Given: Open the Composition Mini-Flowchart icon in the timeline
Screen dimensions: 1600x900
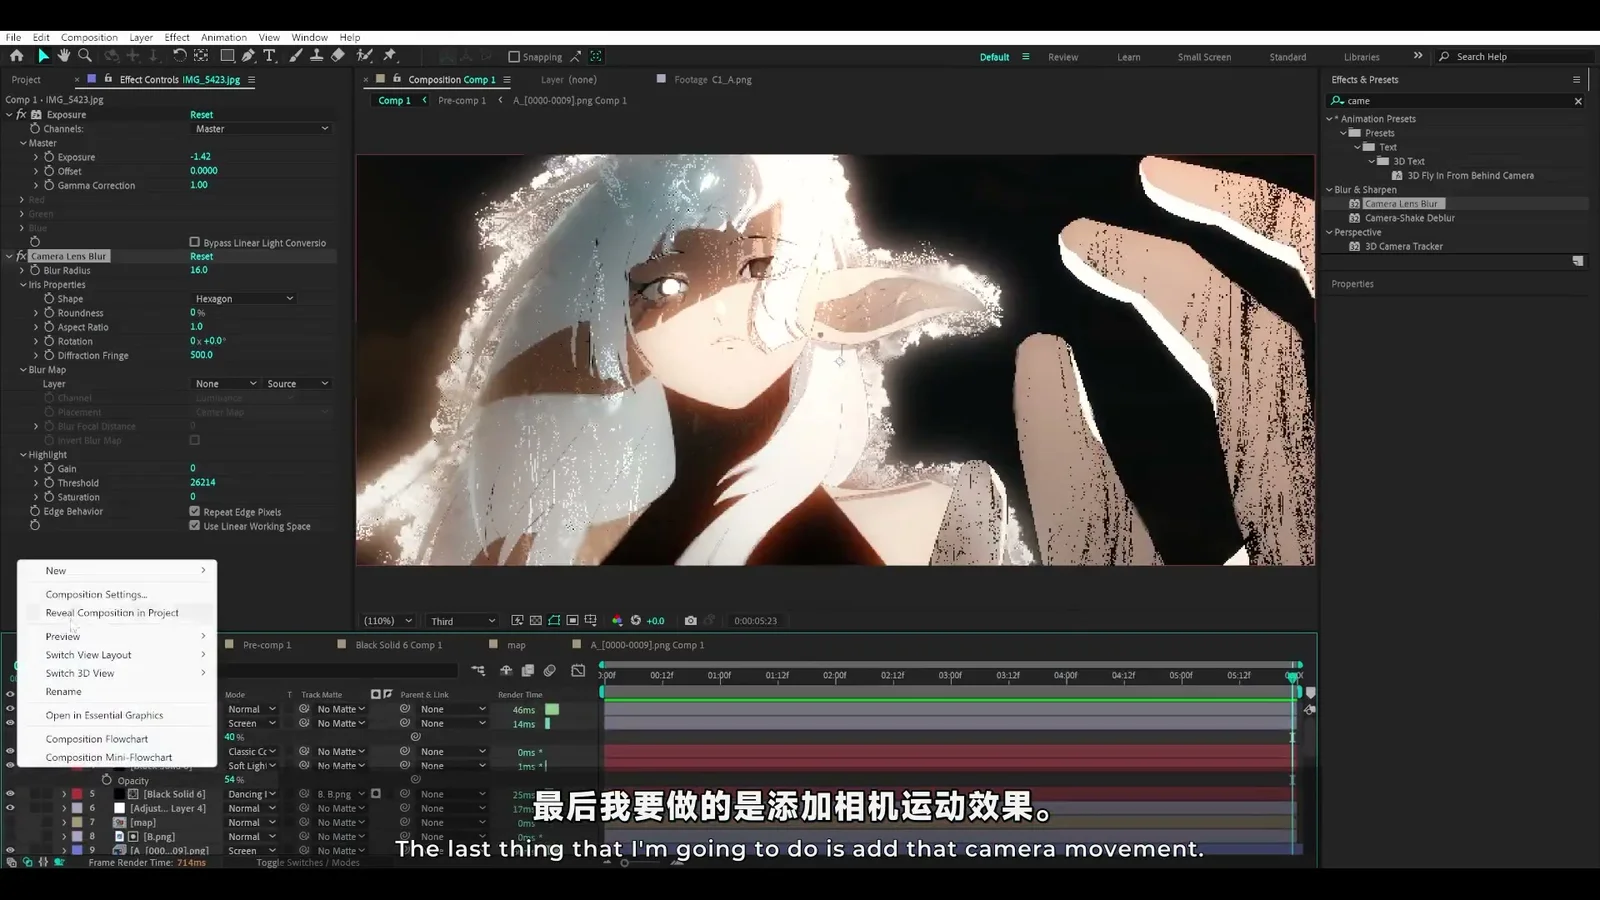Looking at the screenshot, I should (x=478, y=671).
